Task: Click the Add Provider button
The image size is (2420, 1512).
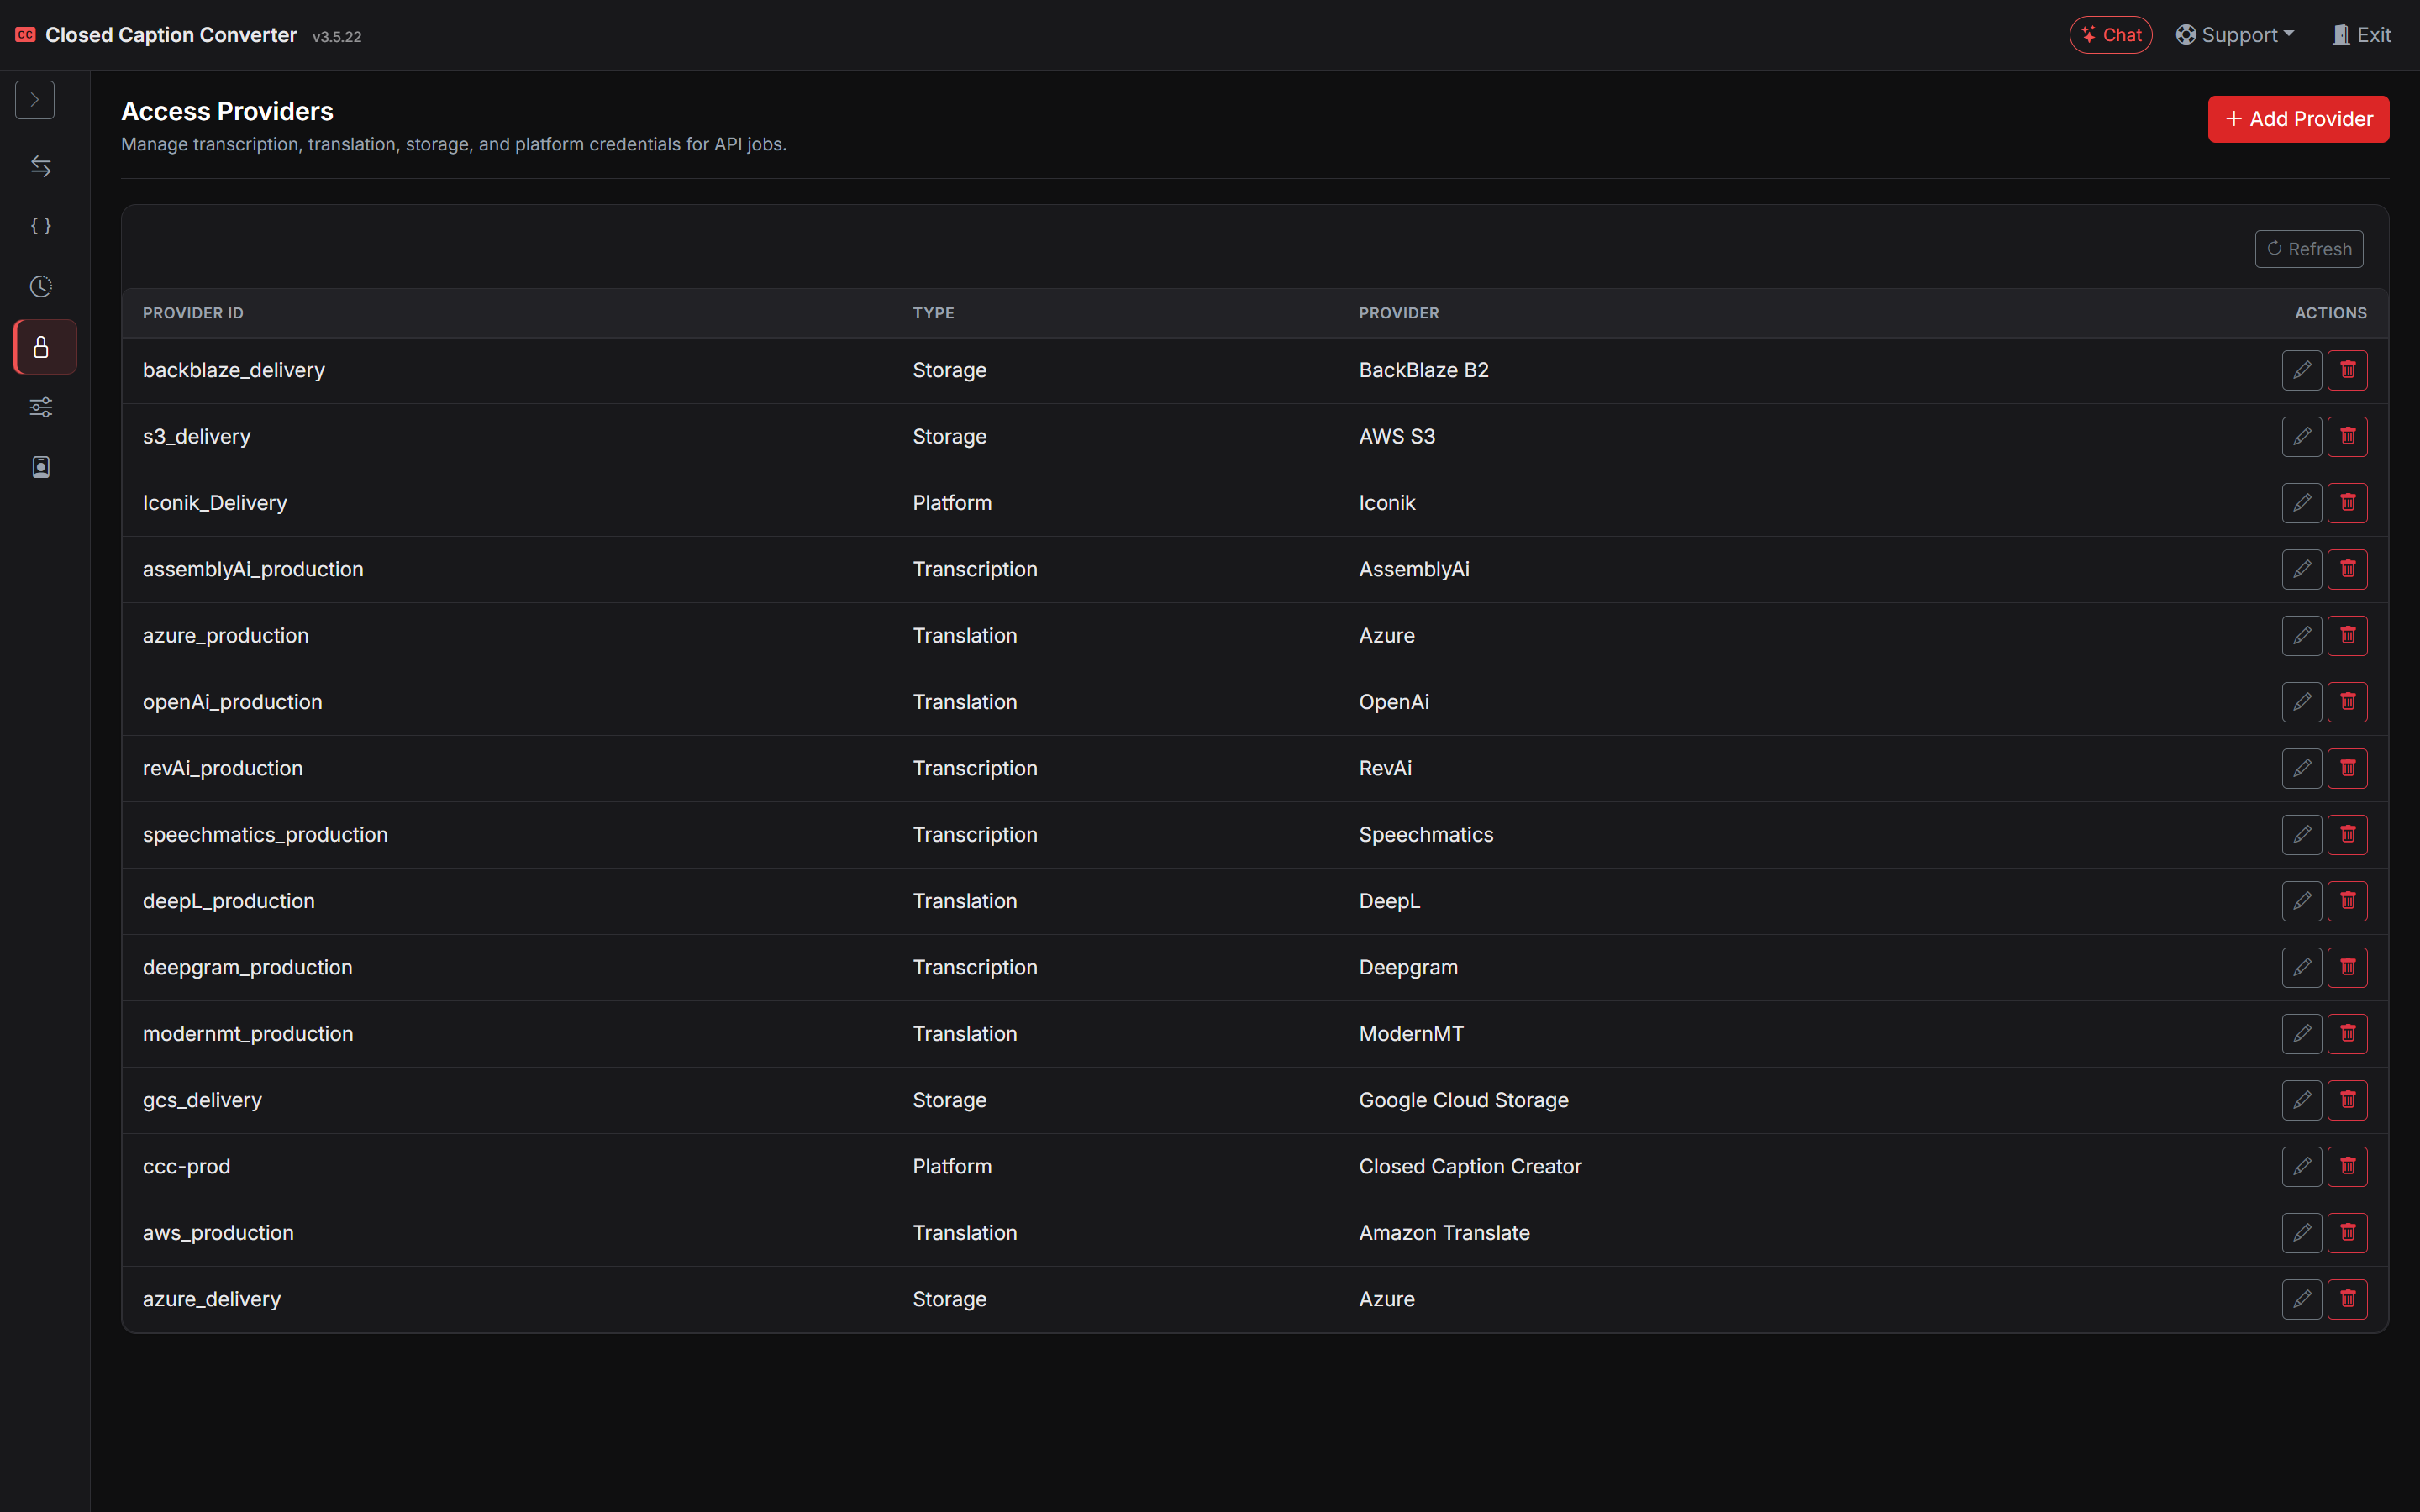Action: (2298, 119)
